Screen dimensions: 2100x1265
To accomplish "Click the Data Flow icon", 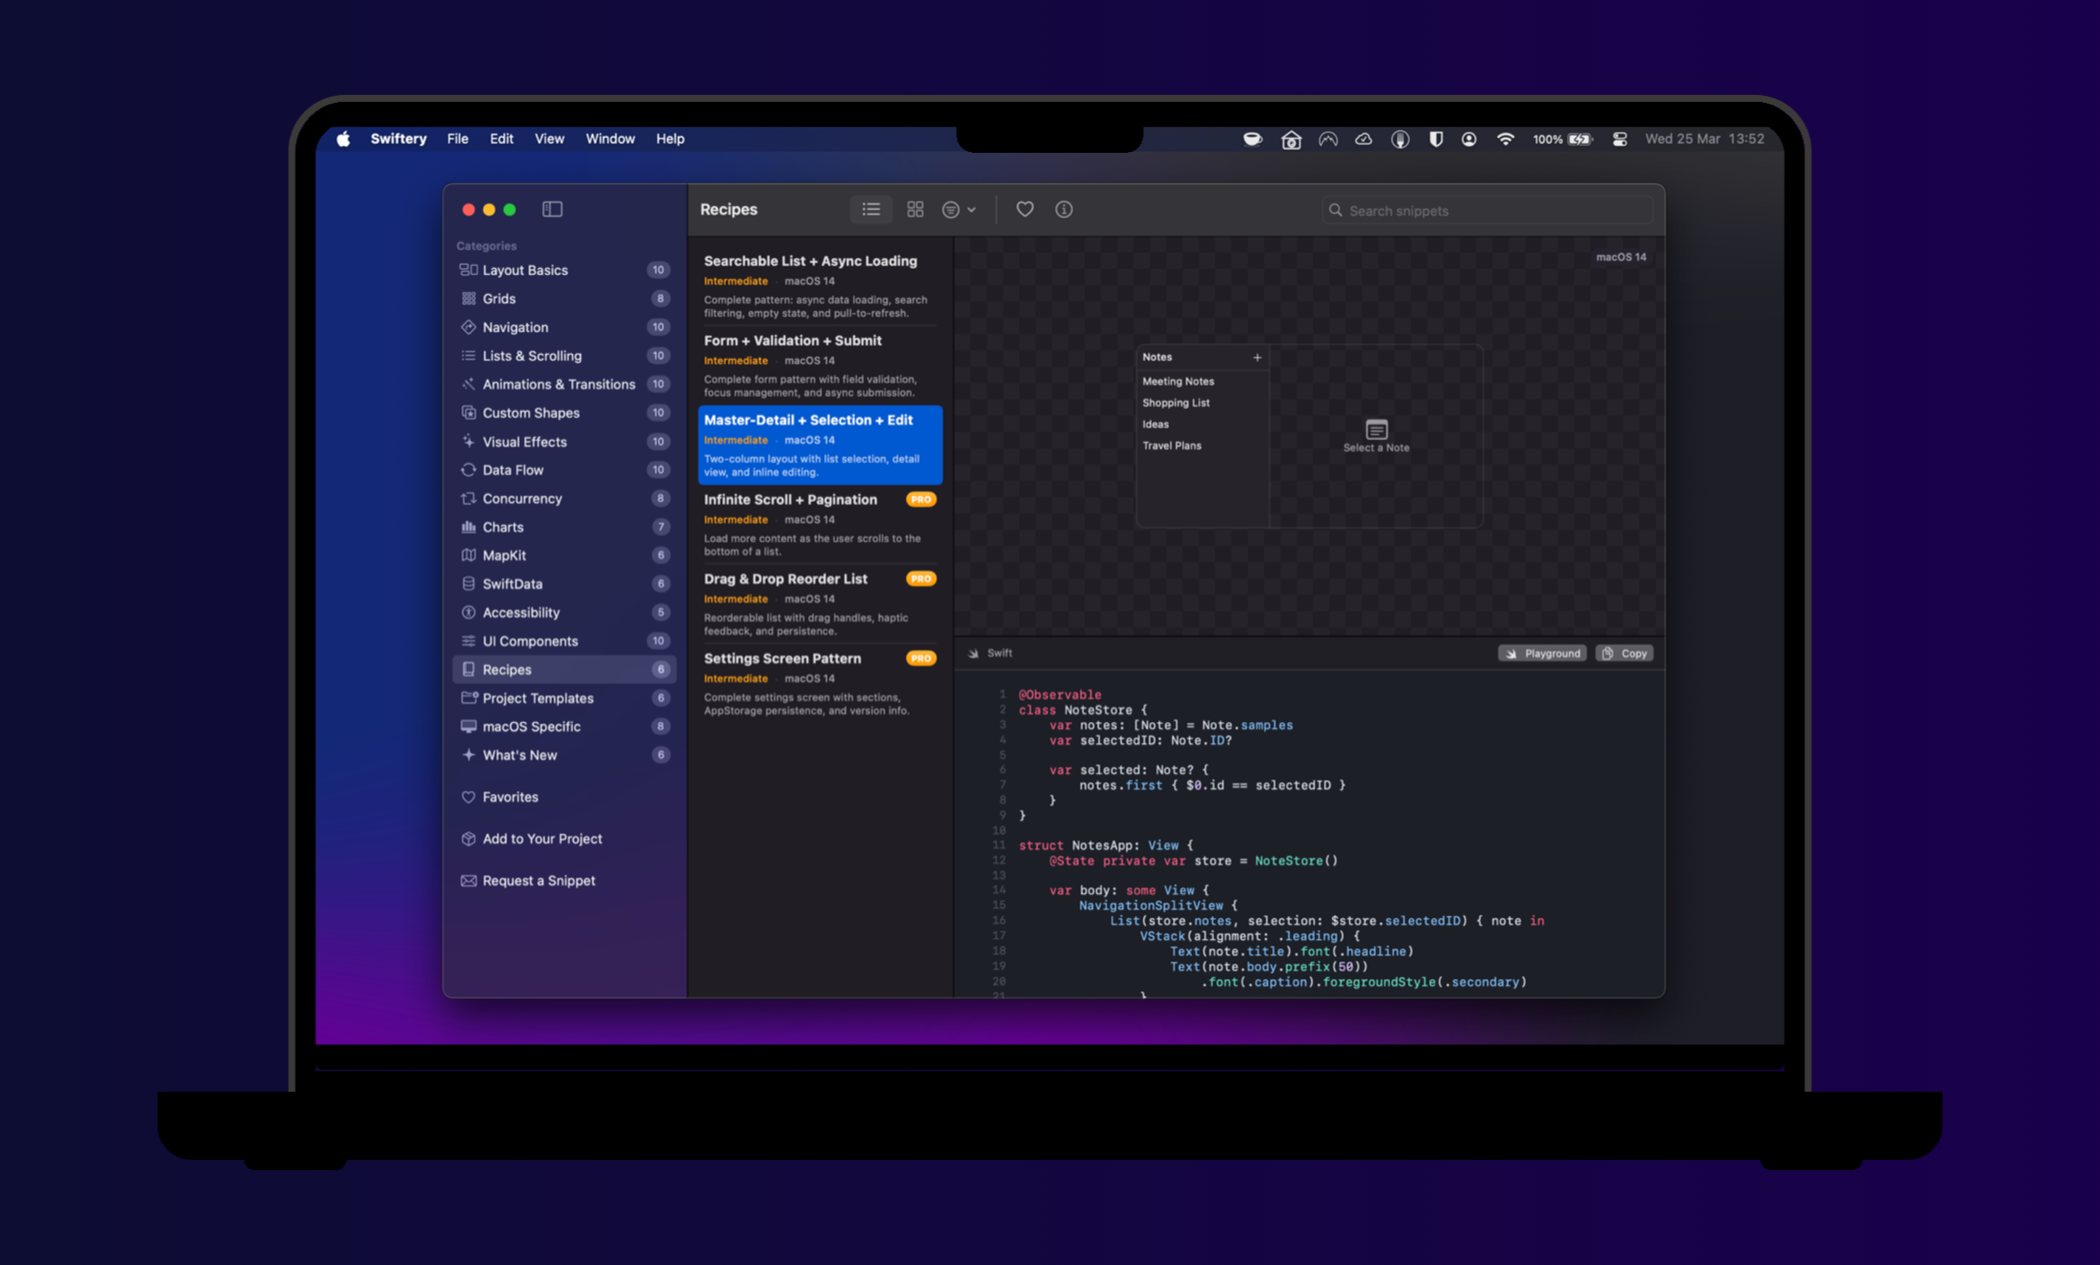I will coord(468,470).
